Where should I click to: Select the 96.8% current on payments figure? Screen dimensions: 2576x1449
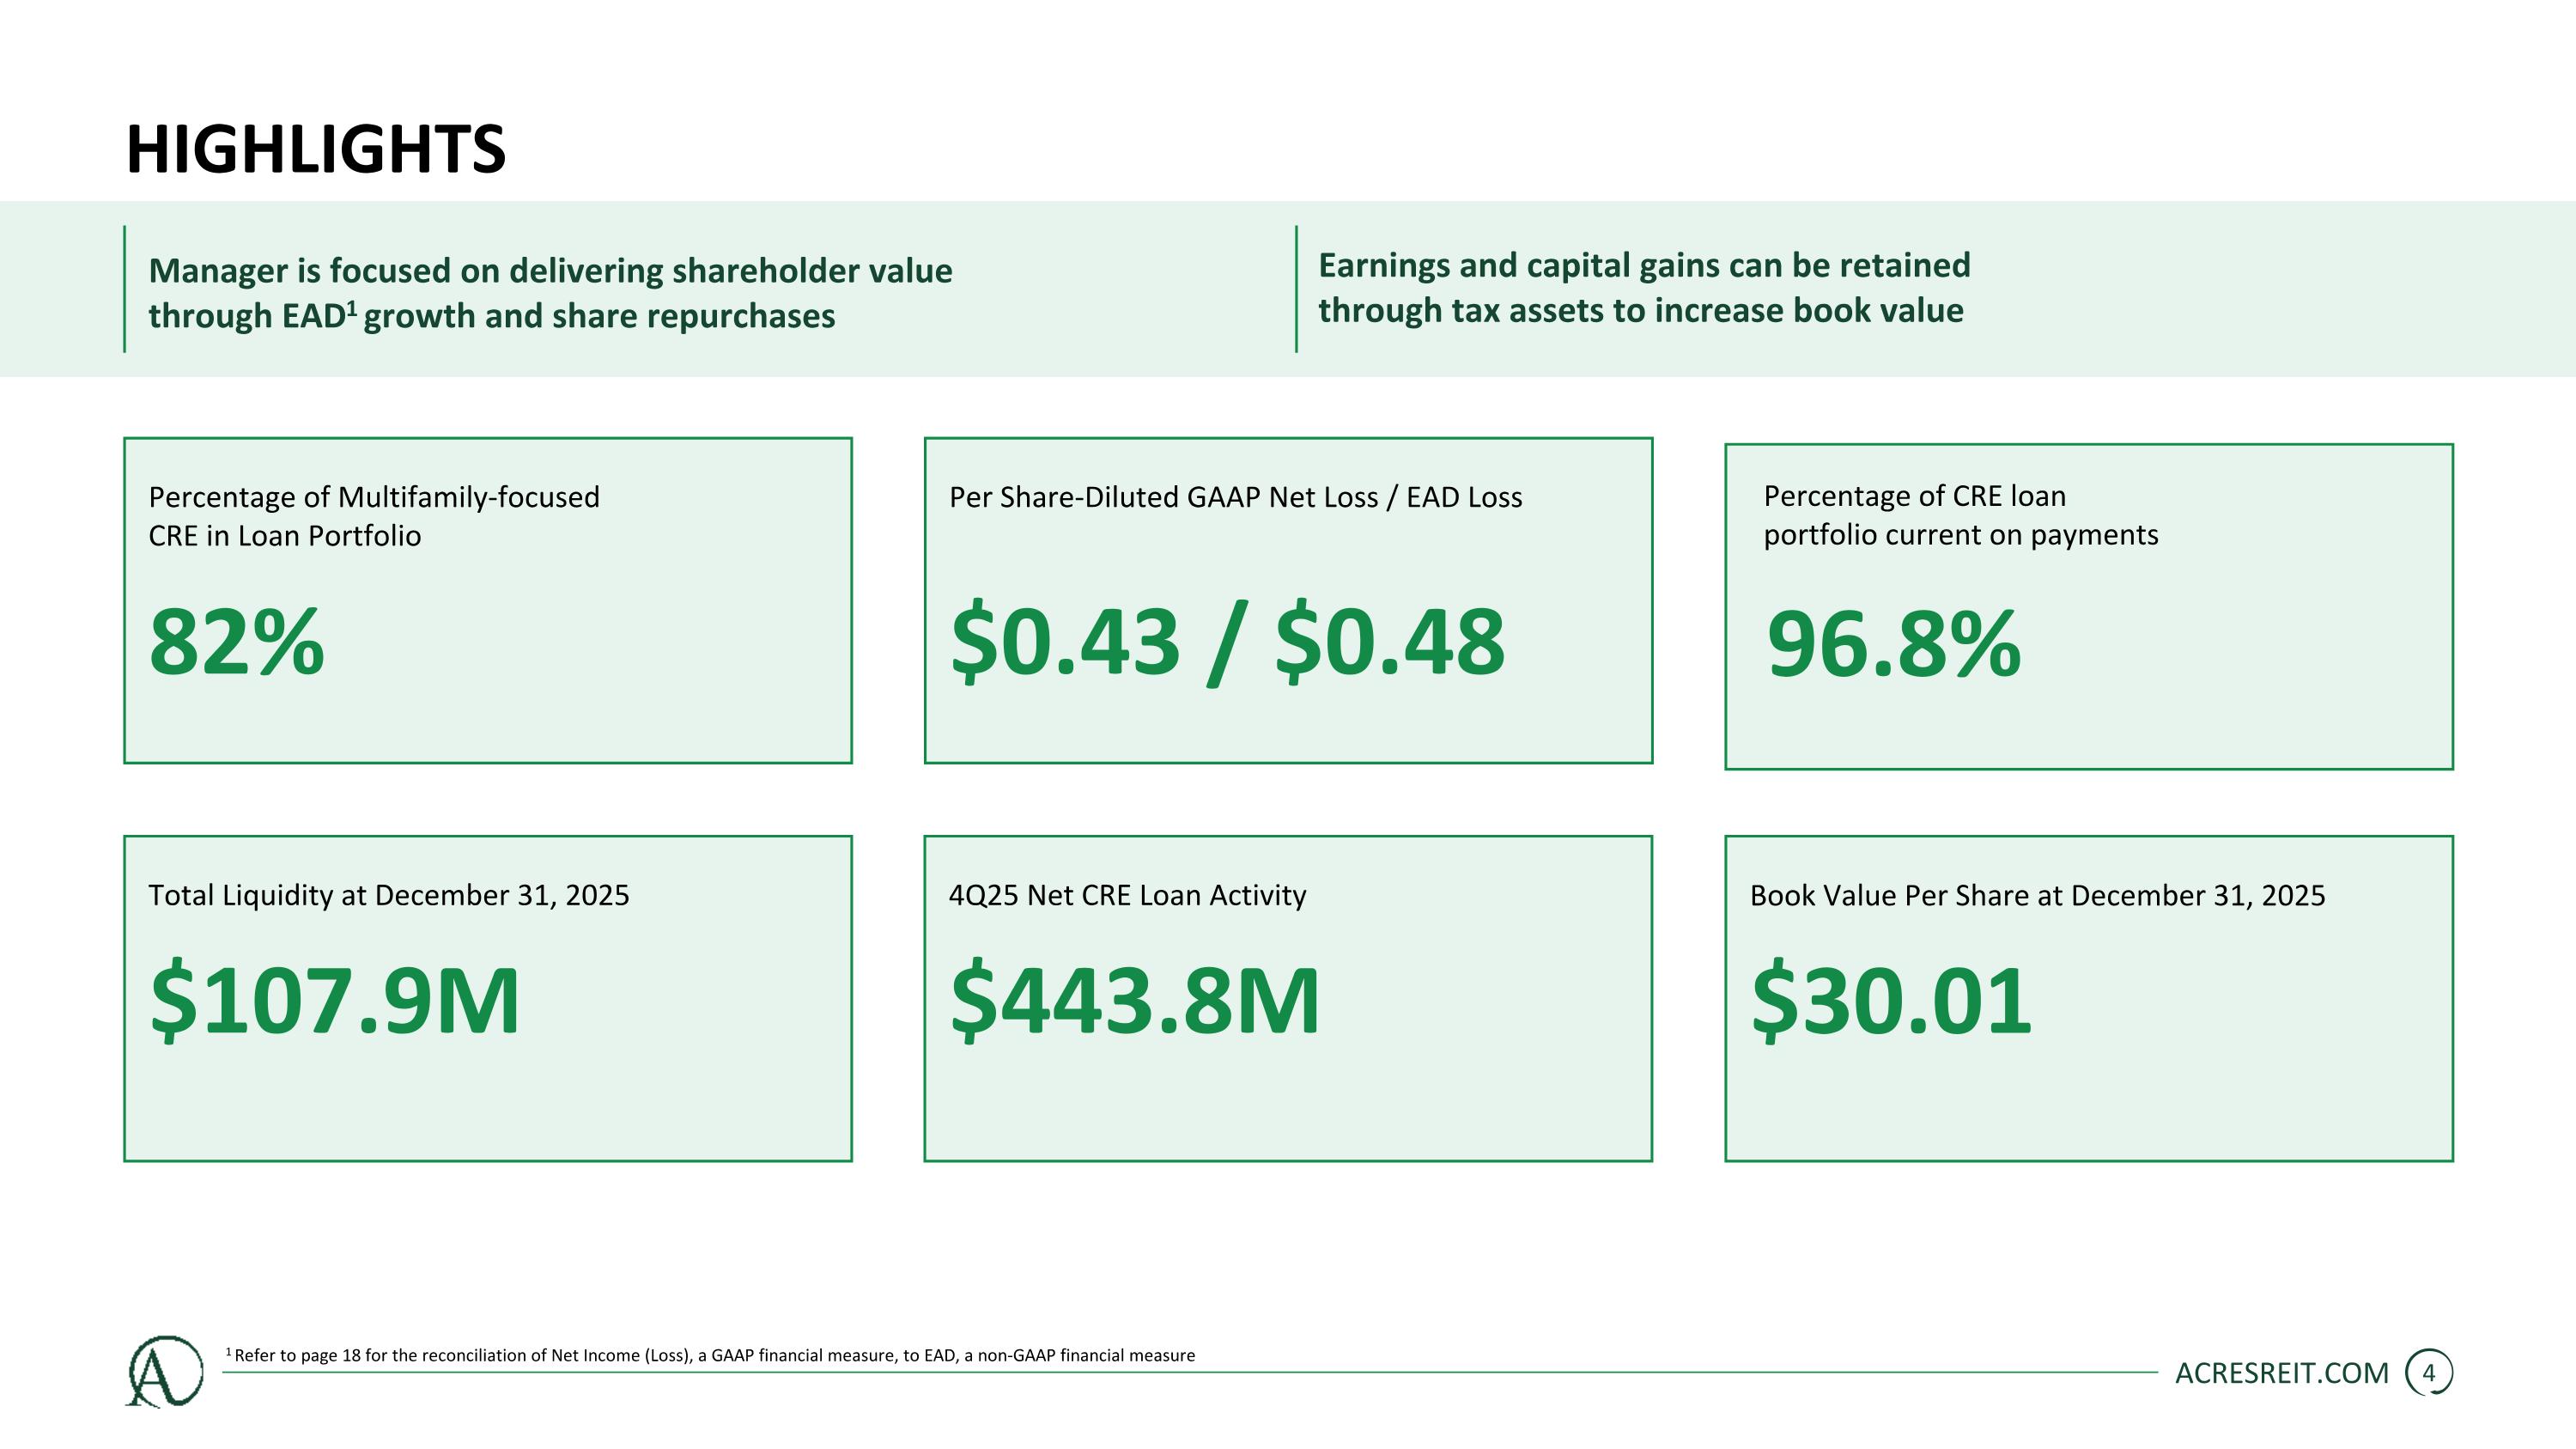point(1894,644)
